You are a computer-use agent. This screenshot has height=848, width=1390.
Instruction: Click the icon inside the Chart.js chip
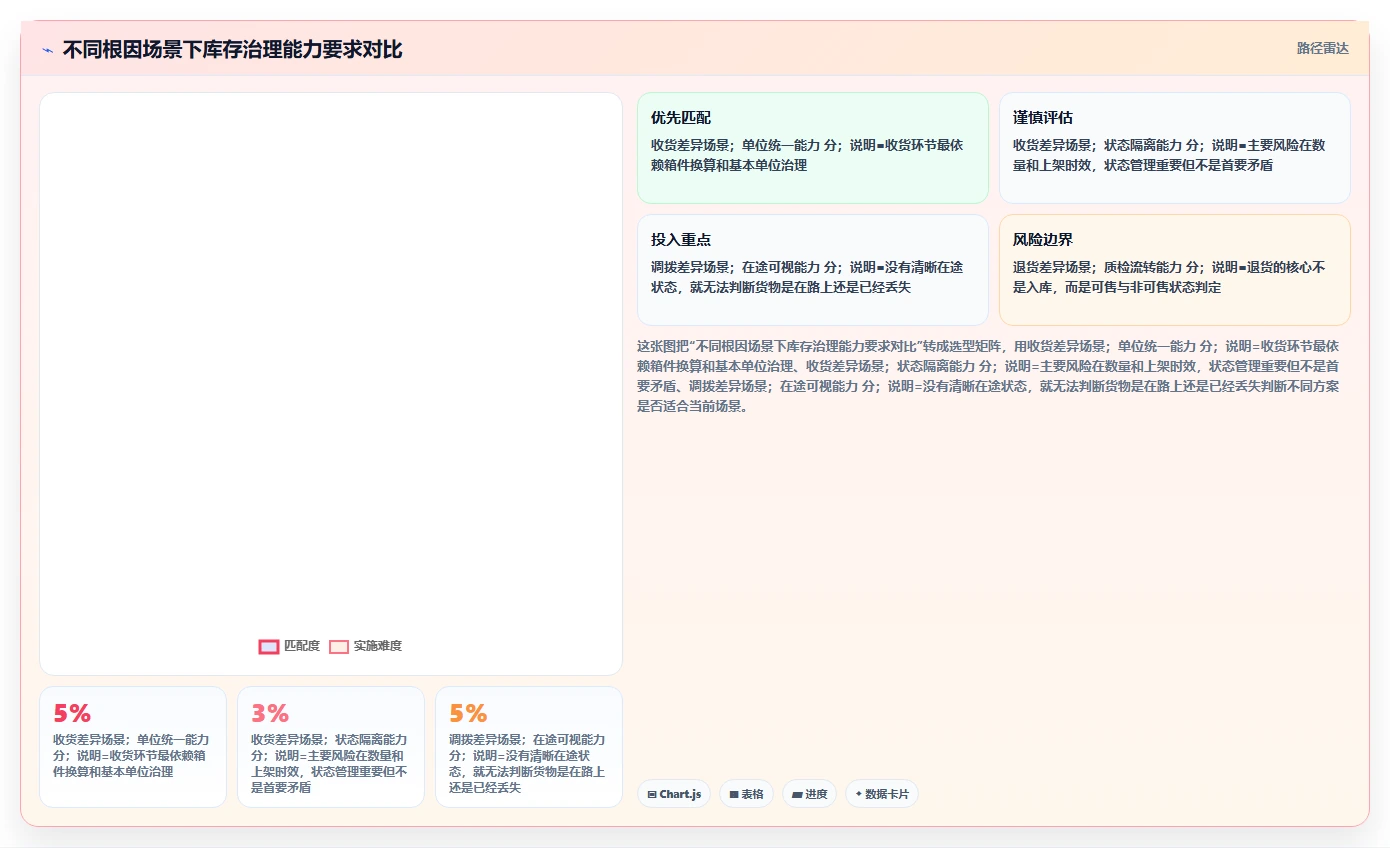click(x=652, y=794)
